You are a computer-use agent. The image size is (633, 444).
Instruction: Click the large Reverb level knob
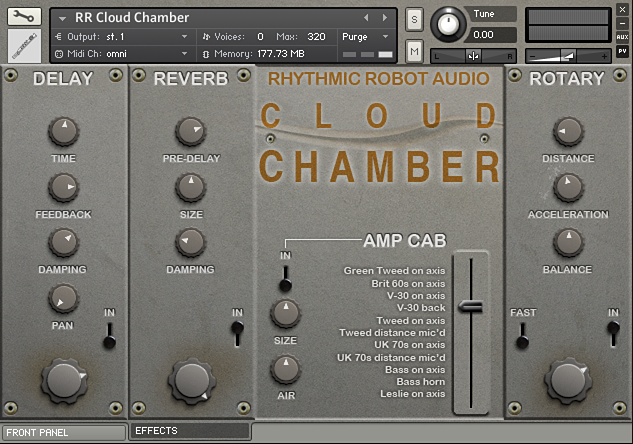point(192,380)
